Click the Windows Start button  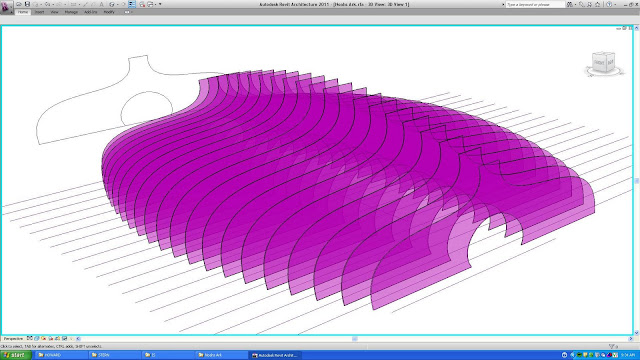coord(16,355)
